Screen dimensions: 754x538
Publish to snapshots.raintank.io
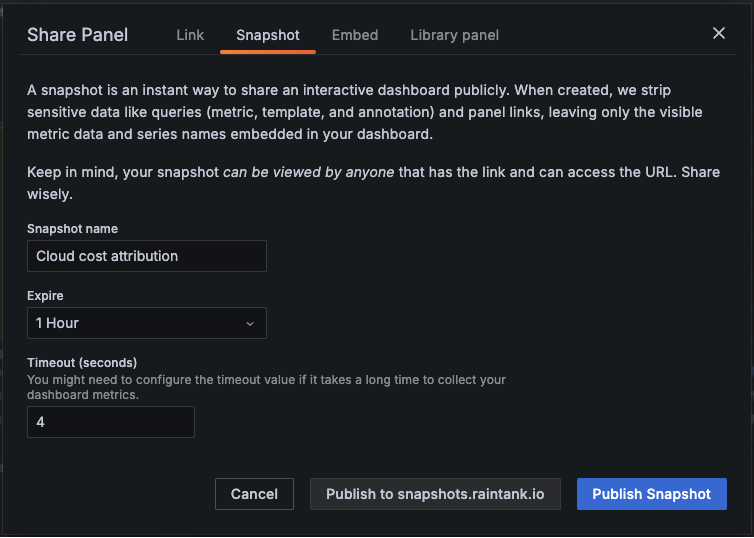[x=435, y=494]
